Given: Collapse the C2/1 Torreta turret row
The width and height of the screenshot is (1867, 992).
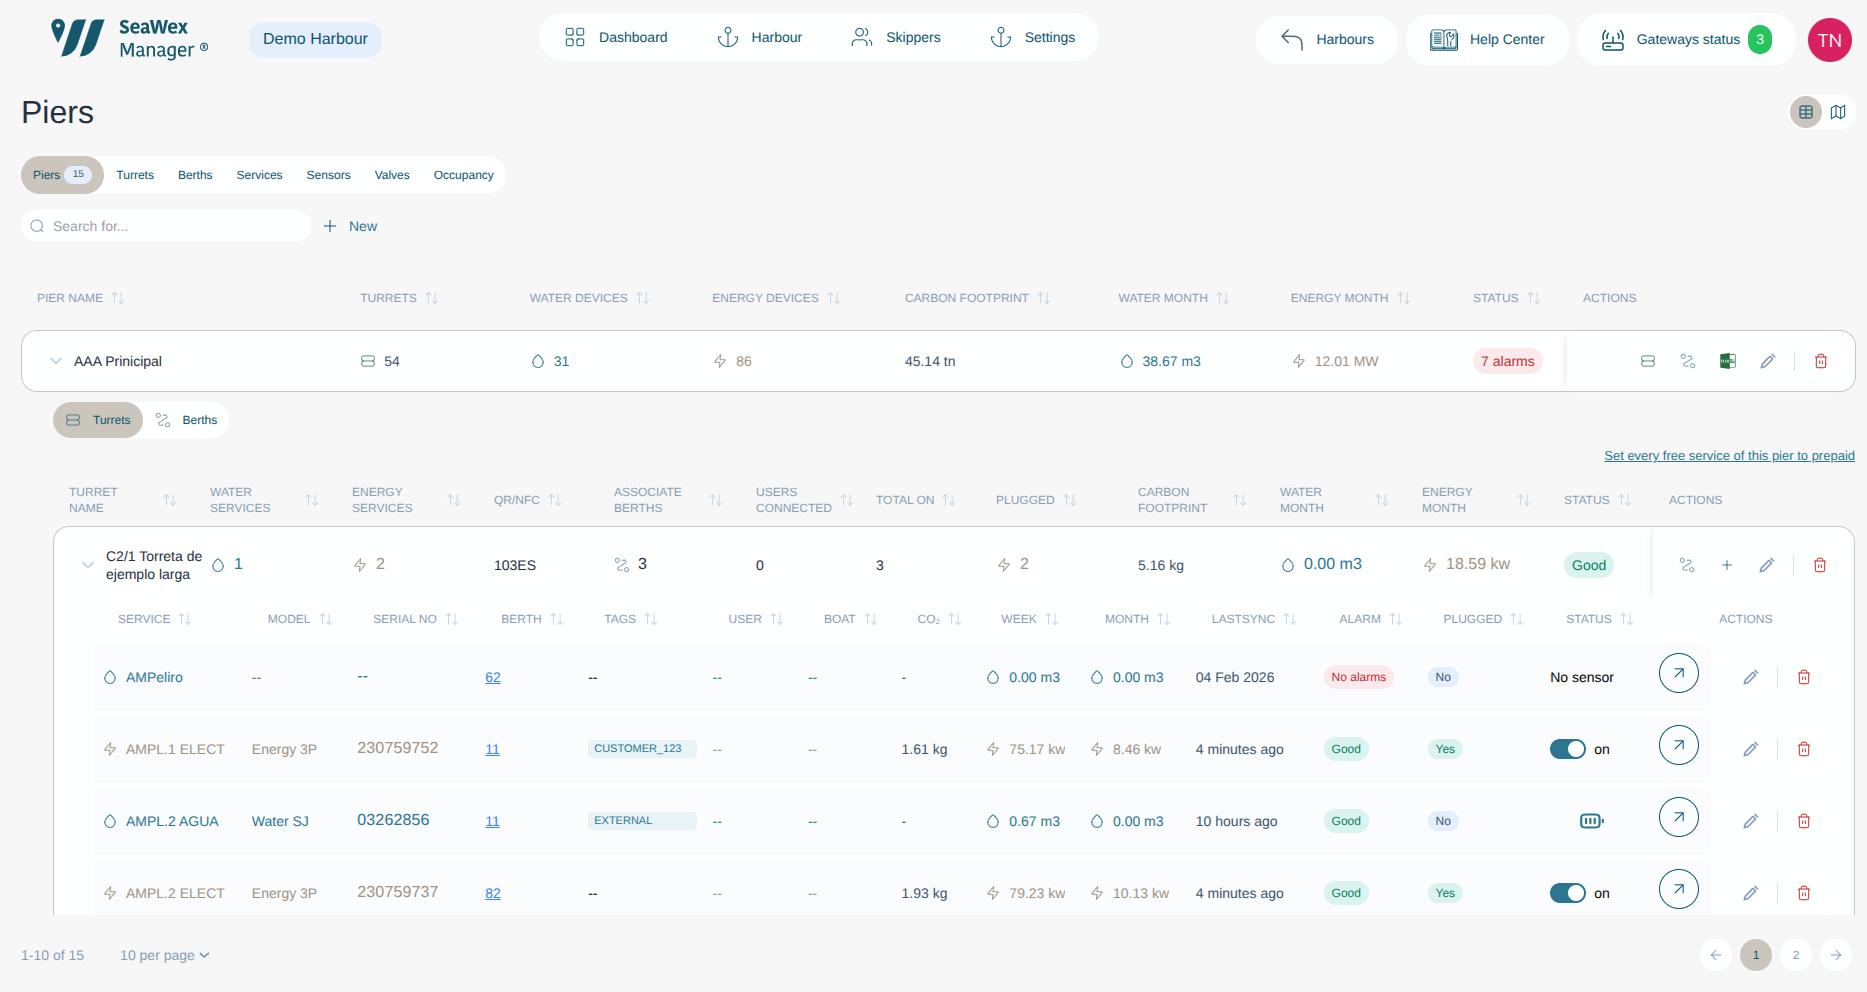Looking at the screenshot, I should (88, 565).
